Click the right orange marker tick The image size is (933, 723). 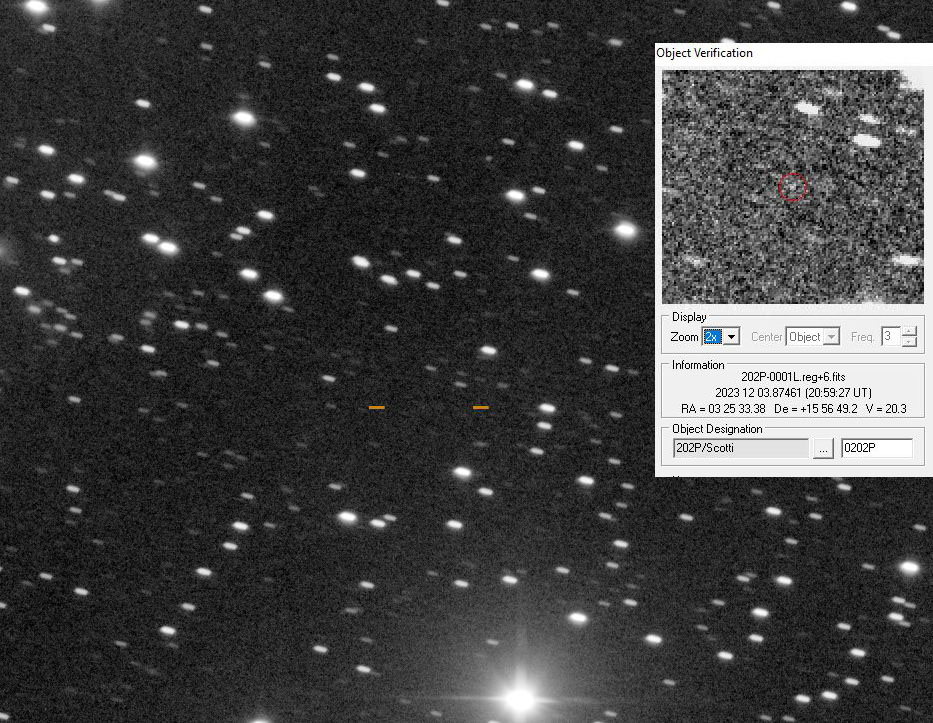pyautogui.click(x=481, y=408)
